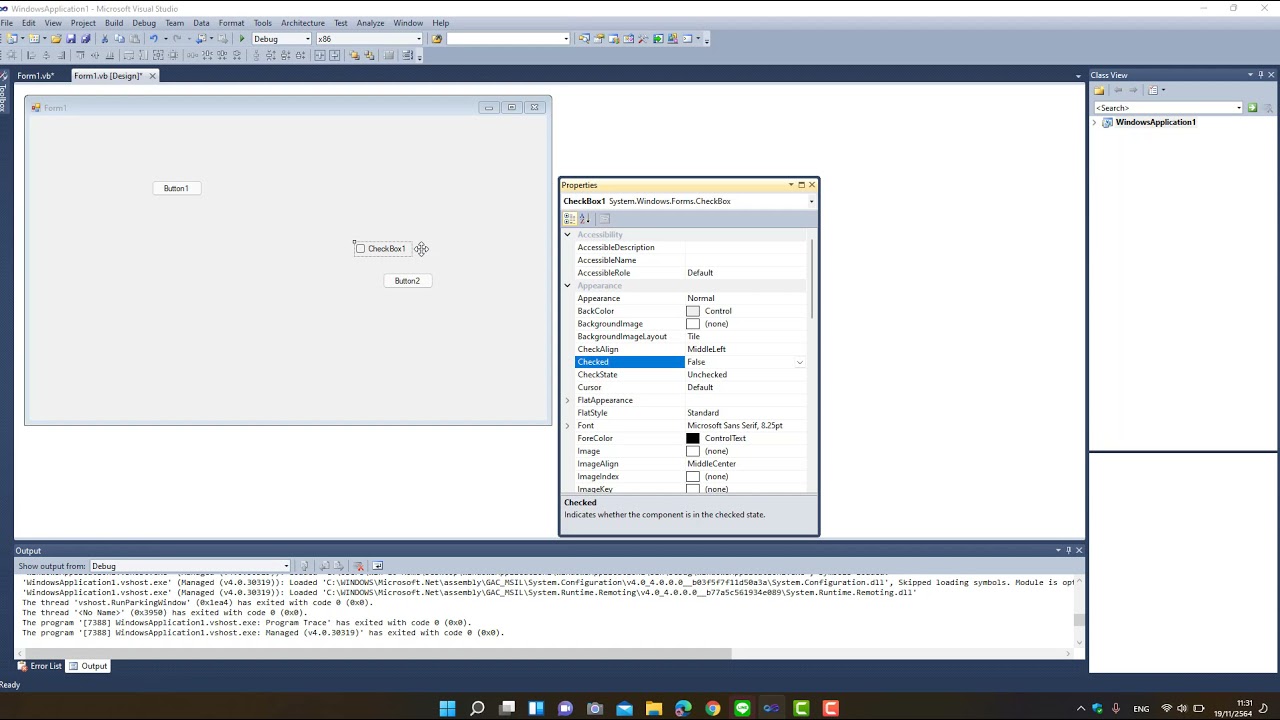Click Class View search input field

[x=1167, y=108]
